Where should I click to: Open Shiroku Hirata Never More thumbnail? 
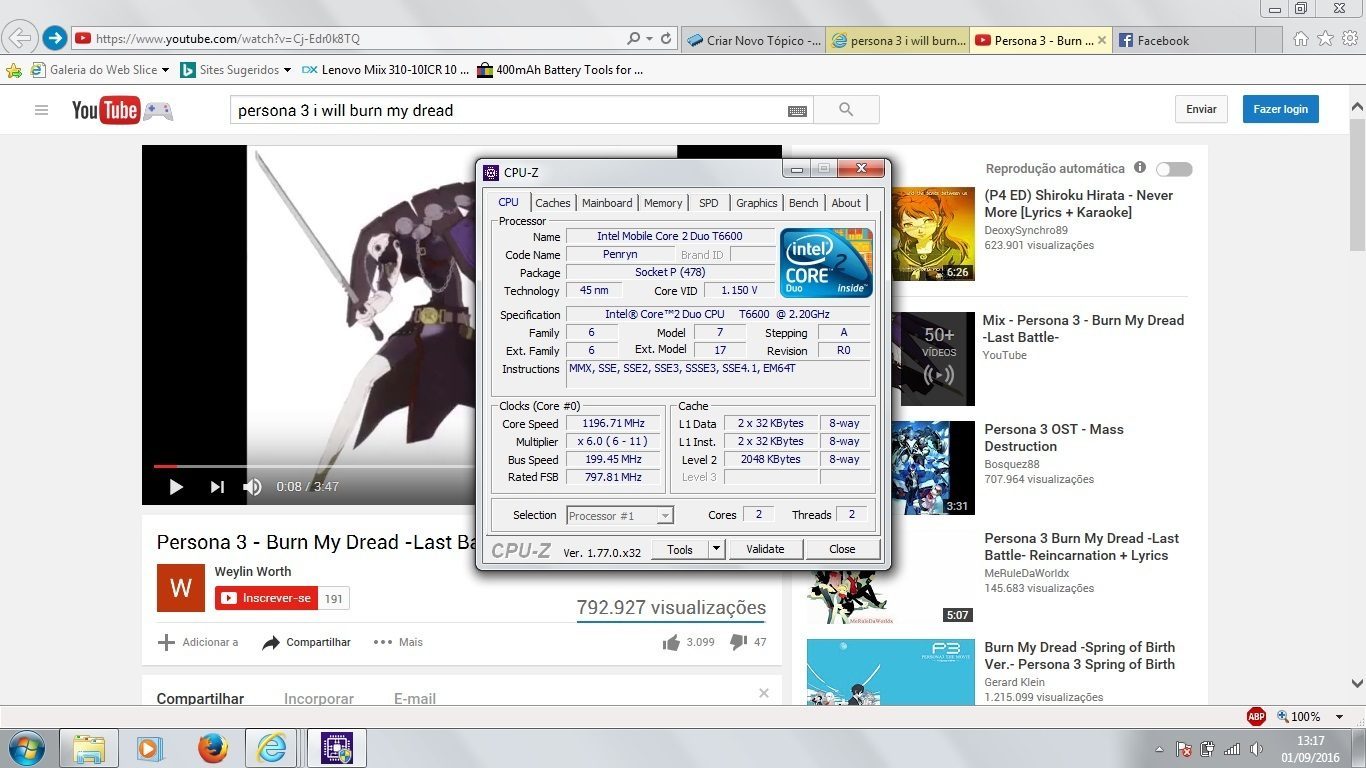point(932,233)
